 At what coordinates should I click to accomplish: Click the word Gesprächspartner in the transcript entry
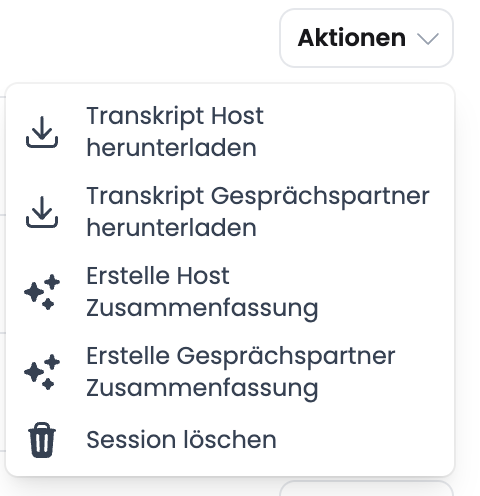320,197
